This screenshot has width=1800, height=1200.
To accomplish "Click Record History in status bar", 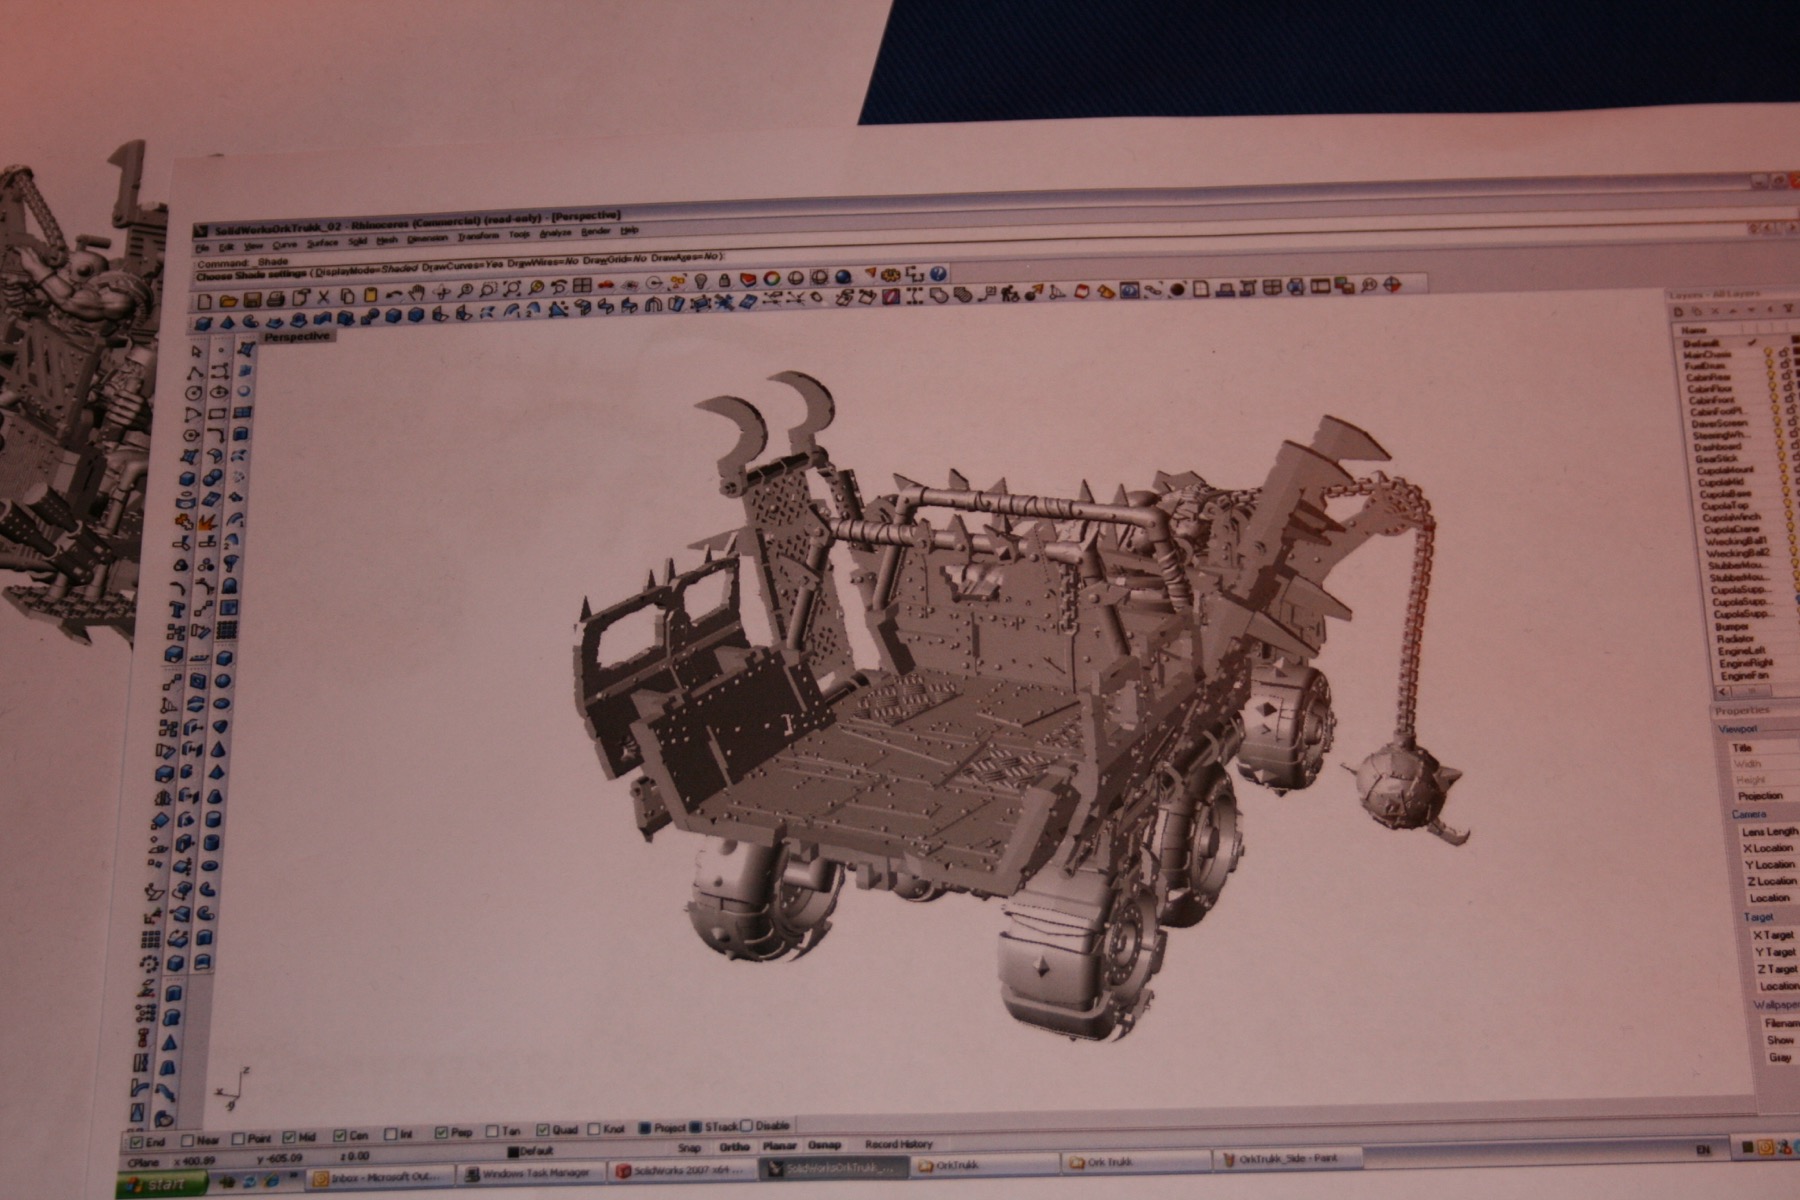I will (x=898, y=1144).
